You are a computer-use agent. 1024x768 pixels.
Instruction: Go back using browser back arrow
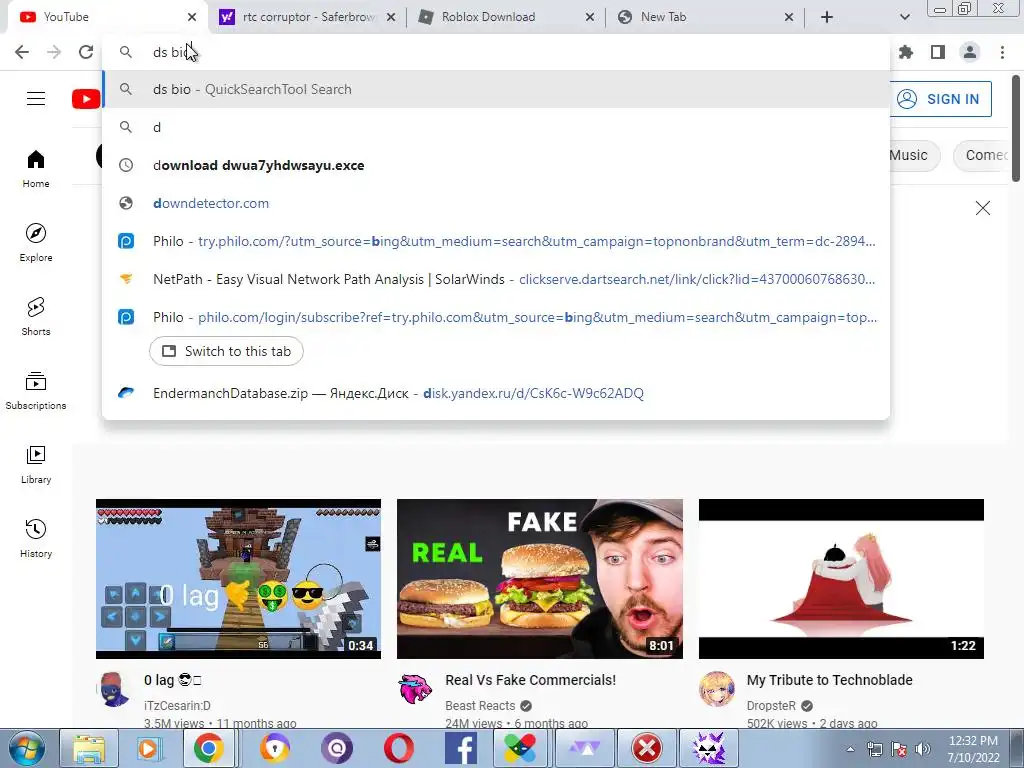point(22,52)
